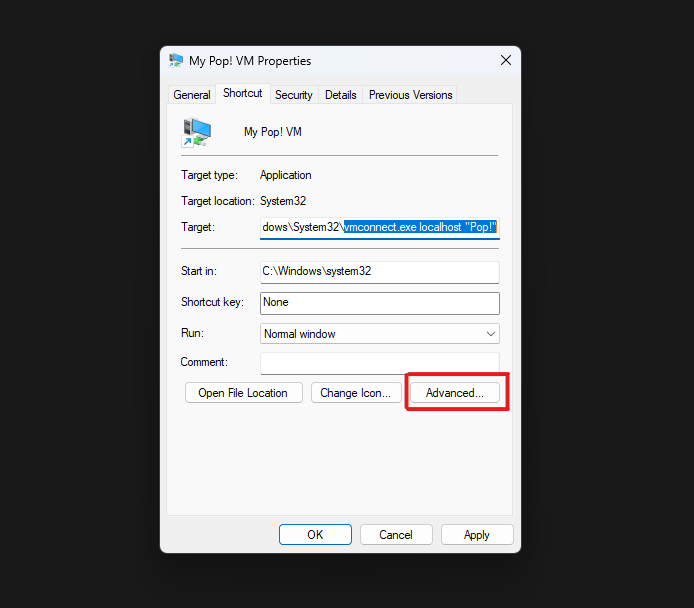
Task: Go to the Details tab
Action: coord(340,95)
